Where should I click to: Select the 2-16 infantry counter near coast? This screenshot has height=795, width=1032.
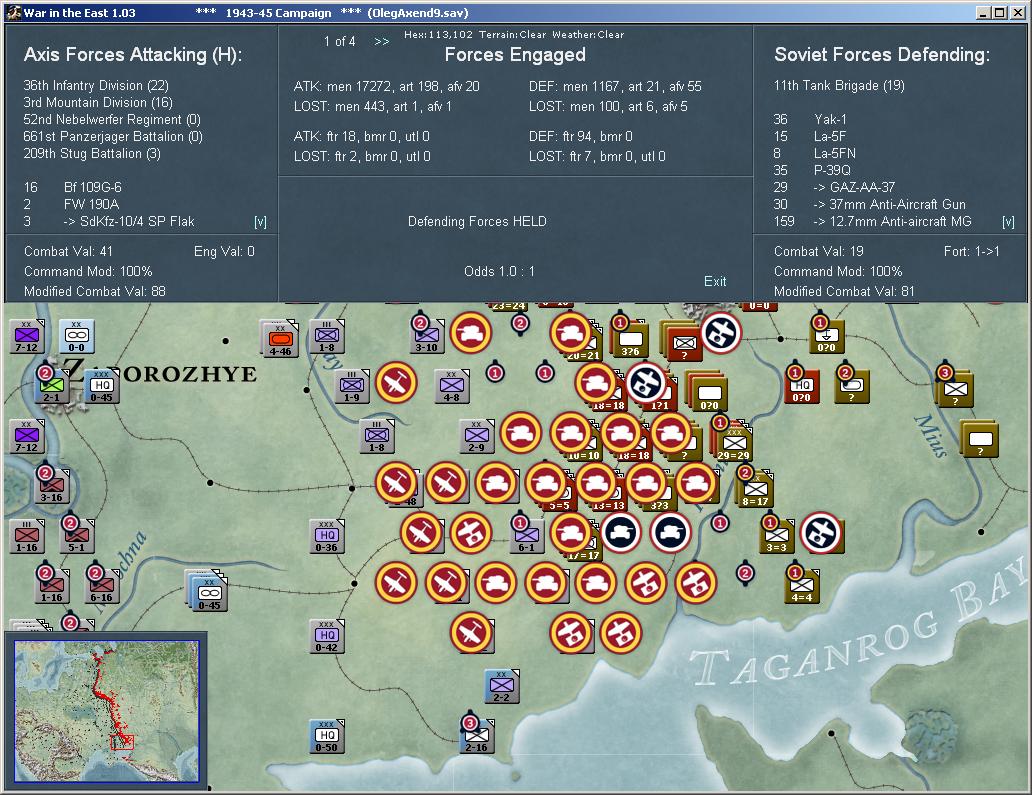coord(477,736)
